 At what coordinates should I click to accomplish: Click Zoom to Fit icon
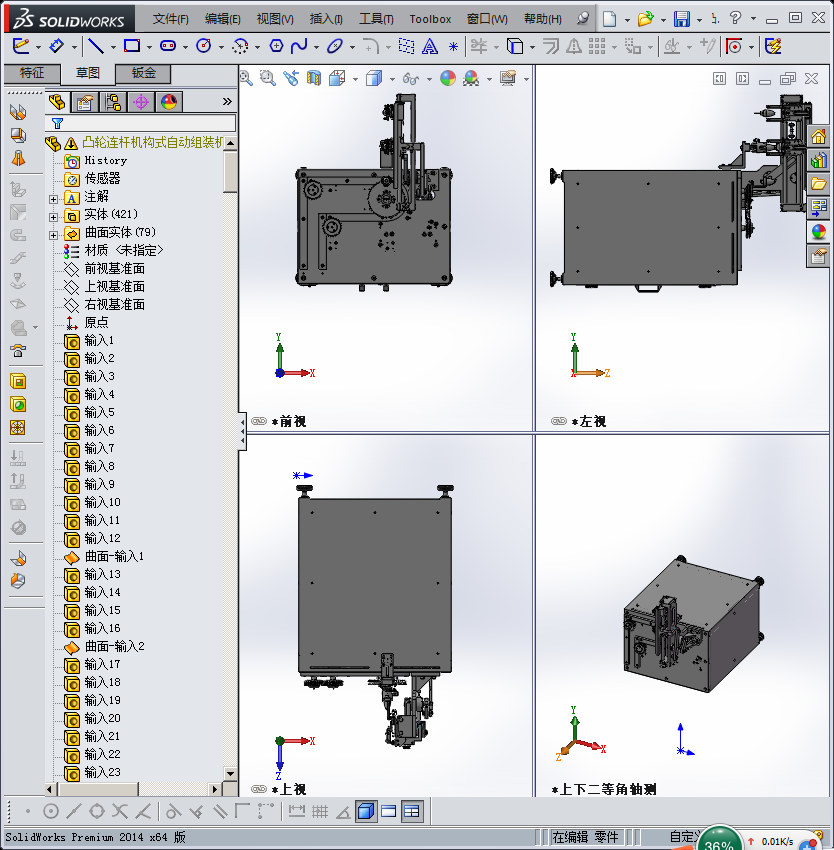click(246, 79)
